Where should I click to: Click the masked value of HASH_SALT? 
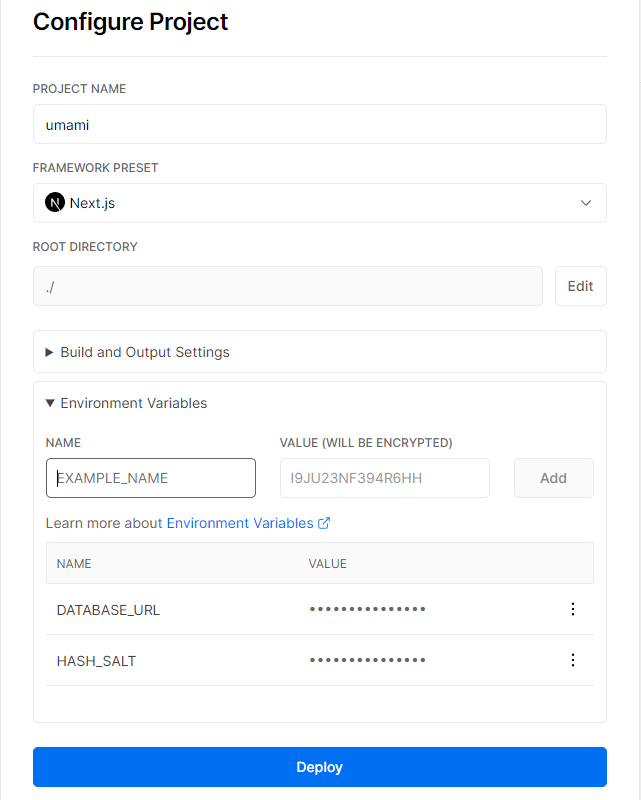367,660
